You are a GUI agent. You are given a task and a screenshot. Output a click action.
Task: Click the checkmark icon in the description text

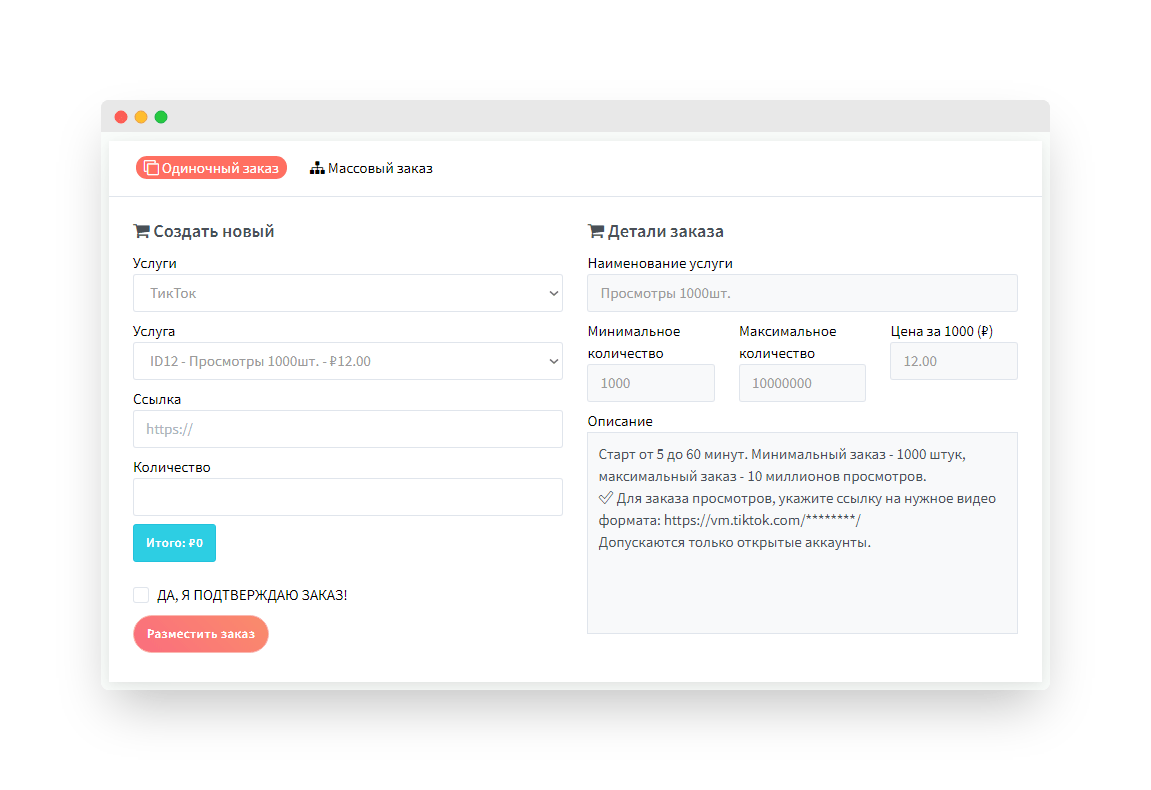(605, 498)
